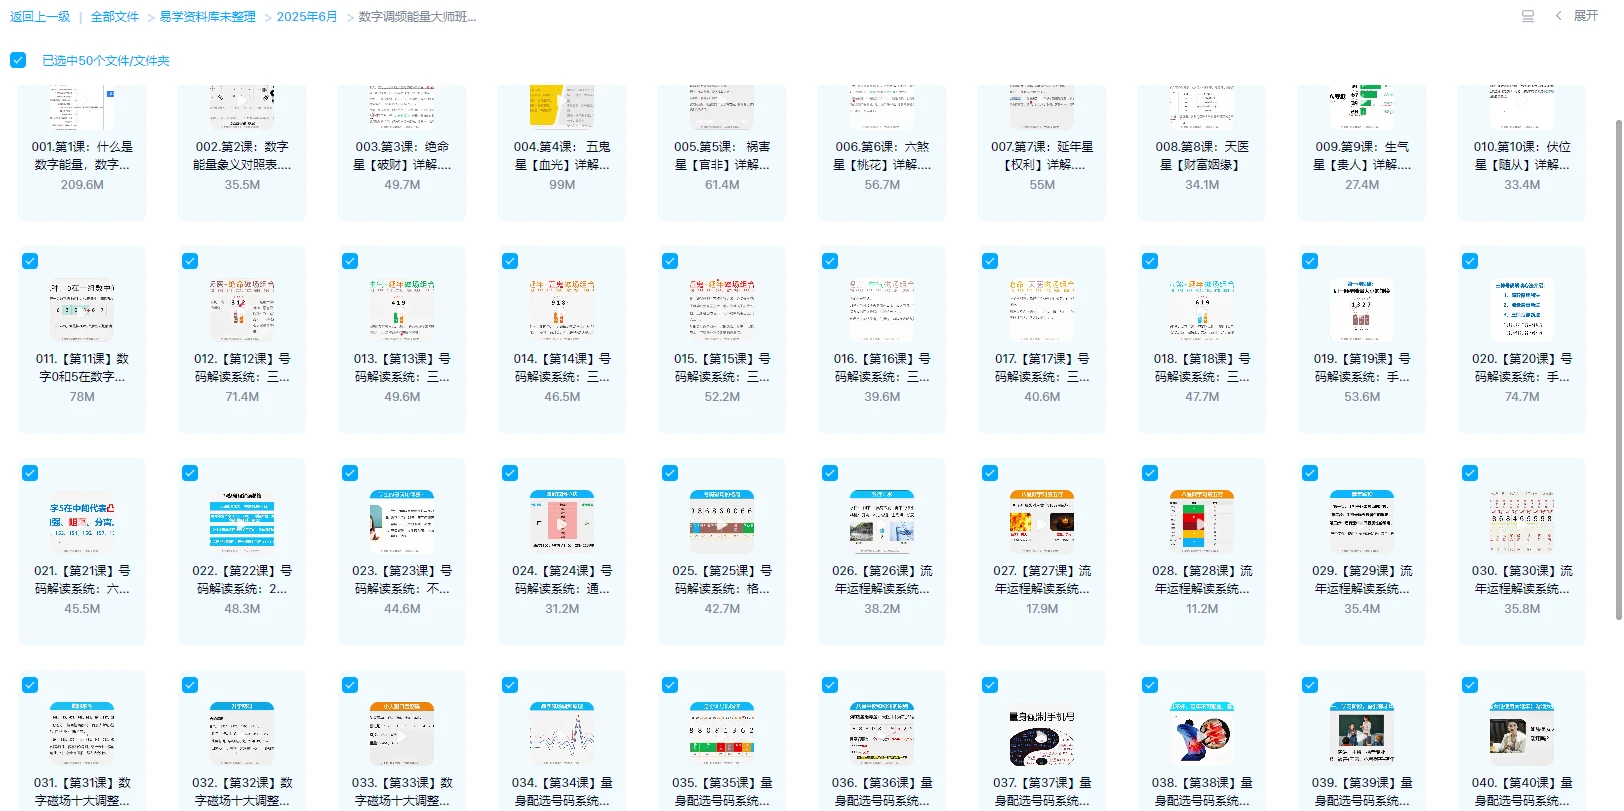Viewport: 1624px width, 811px height.
Task: Open 易学资料库未整理 breadcrumb folder
Action: [x=208, y=17]
